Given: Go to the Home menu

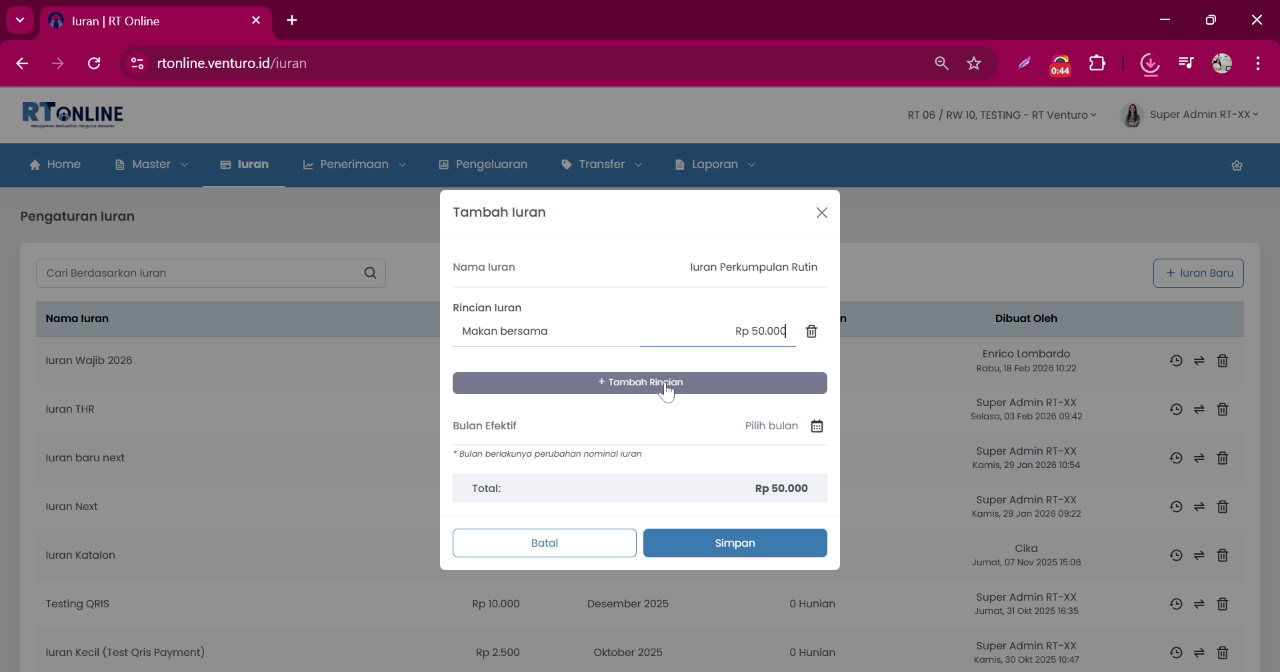Looking at the screenshot, I should 55,164.
